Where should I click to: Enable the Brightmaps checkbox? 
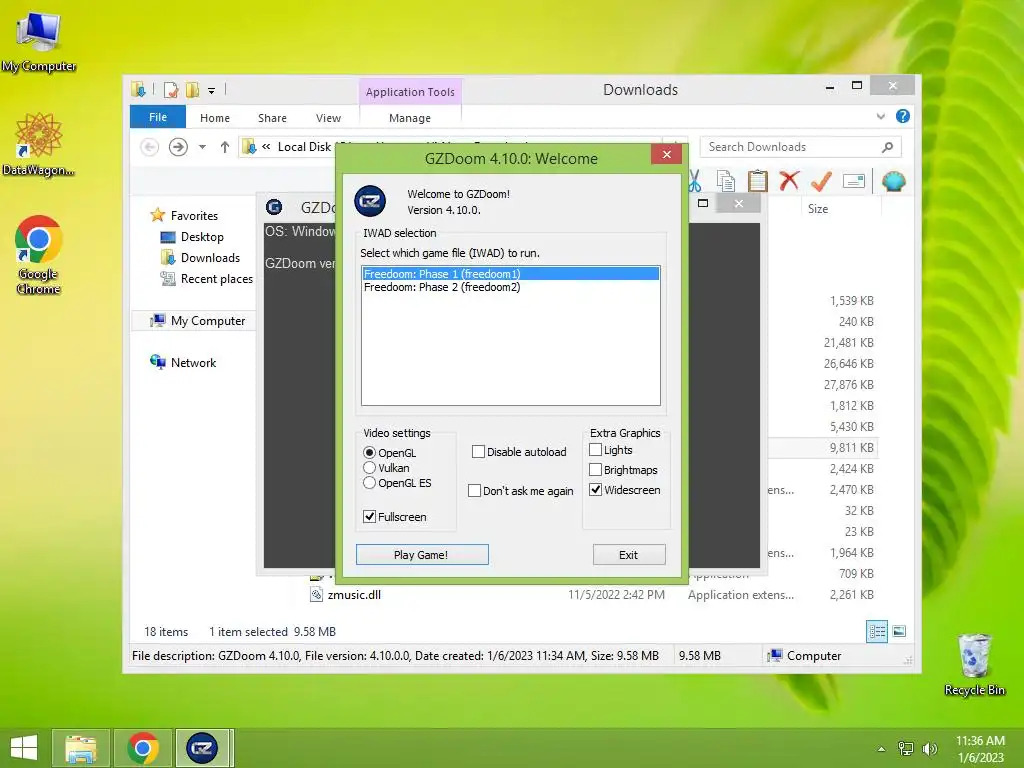596,470
